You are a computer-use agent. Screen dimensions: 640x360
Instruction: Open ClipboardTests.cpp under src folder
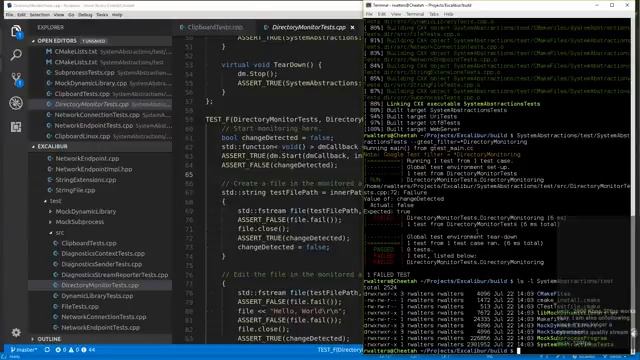coord(89,243)
